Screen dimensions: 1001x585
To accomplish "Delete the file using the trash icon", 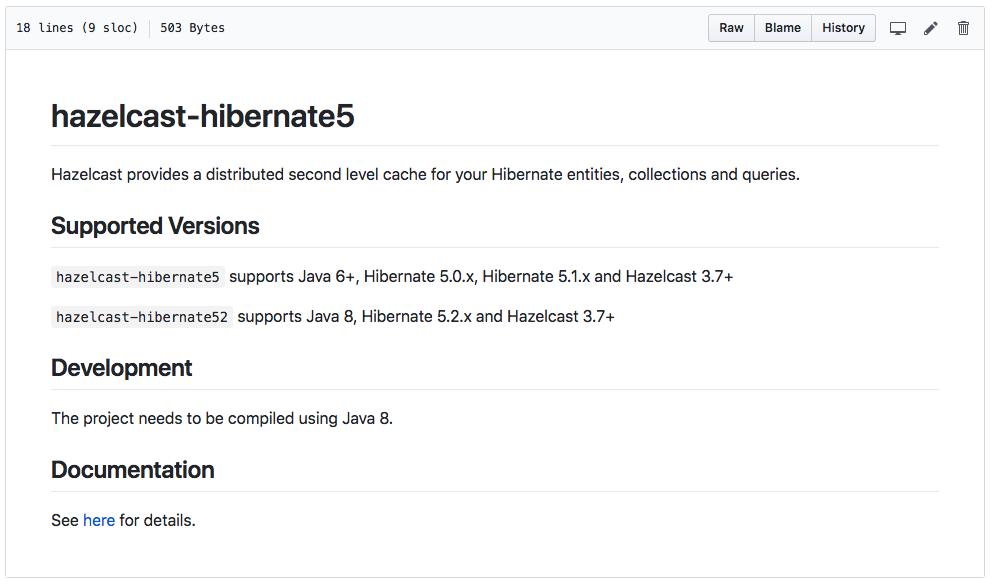I will point(963,28).
